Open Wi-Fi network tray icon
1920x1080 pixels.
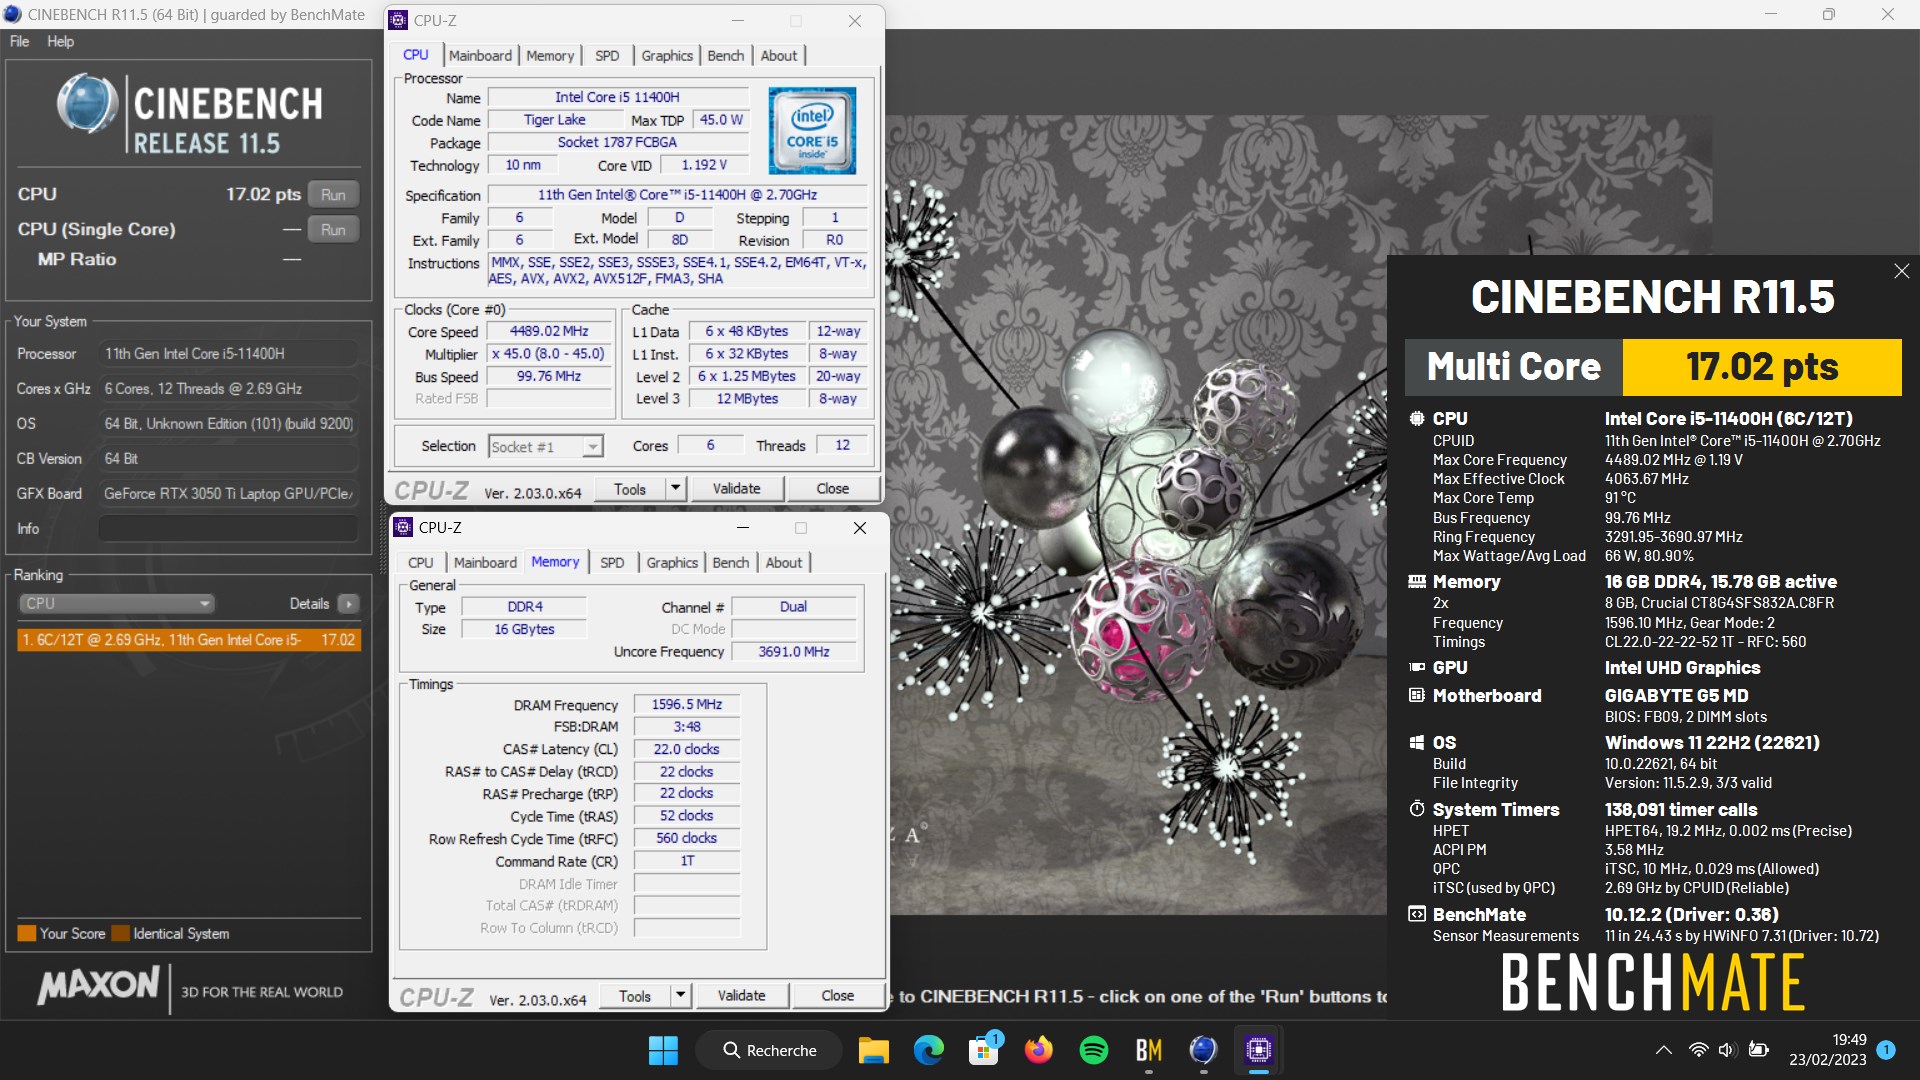click(x=1698, y=1050)
